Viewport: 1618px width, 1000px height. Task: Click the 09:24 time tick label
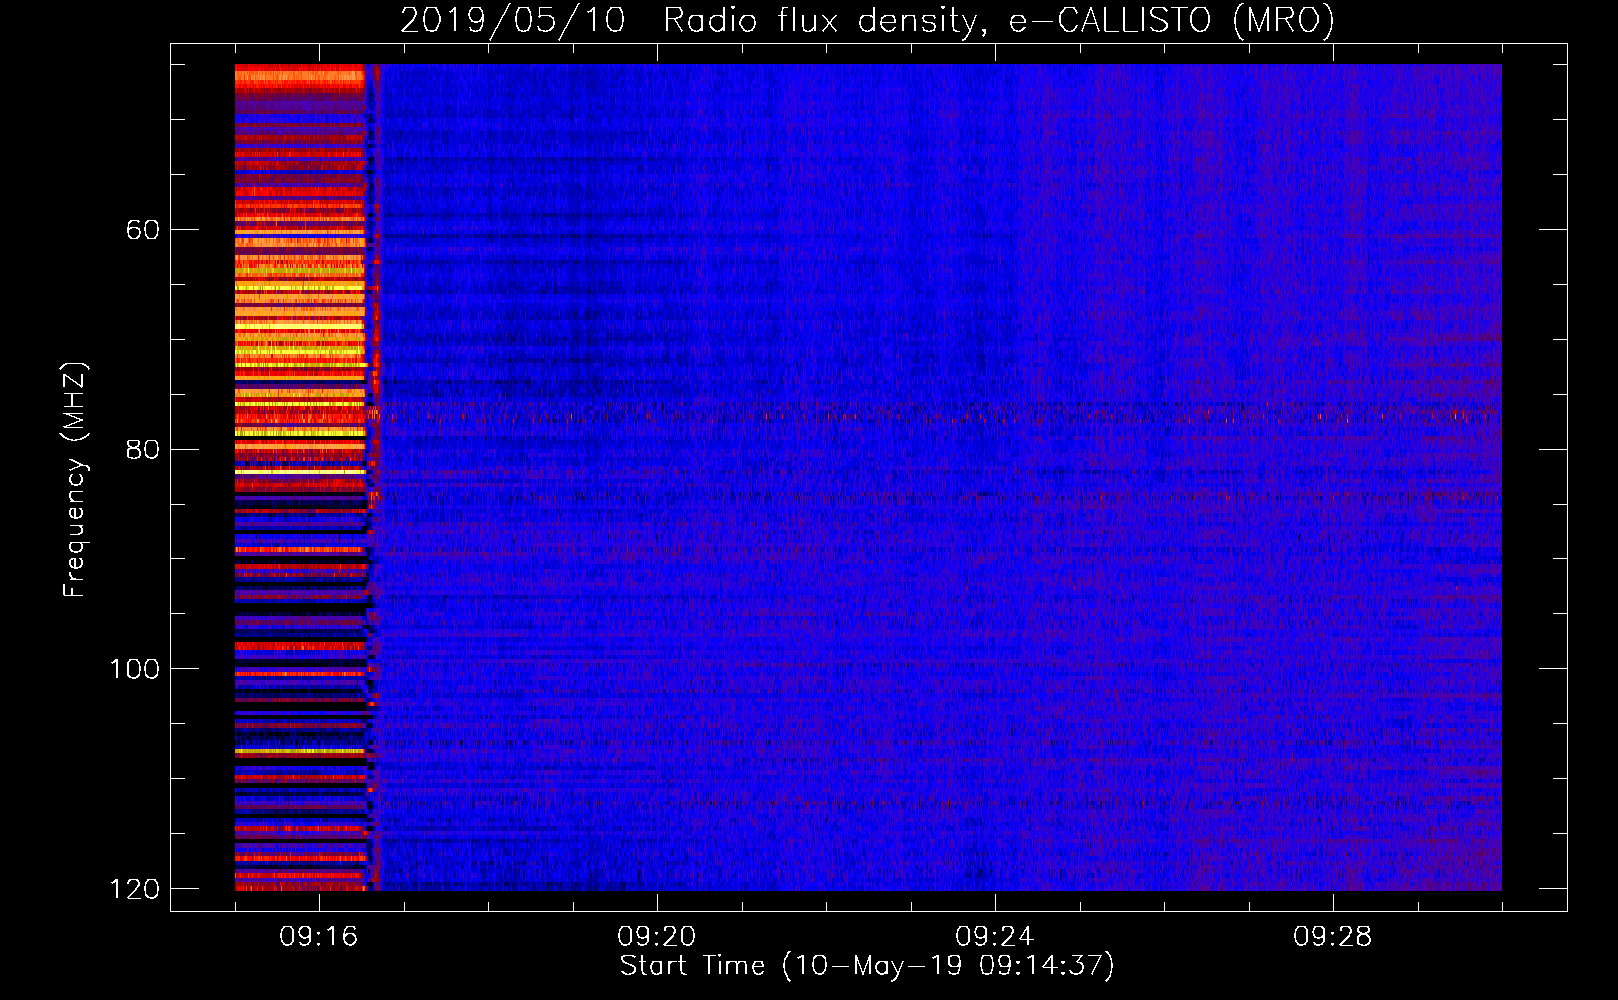pyautogui.click(x=995, y=937)
